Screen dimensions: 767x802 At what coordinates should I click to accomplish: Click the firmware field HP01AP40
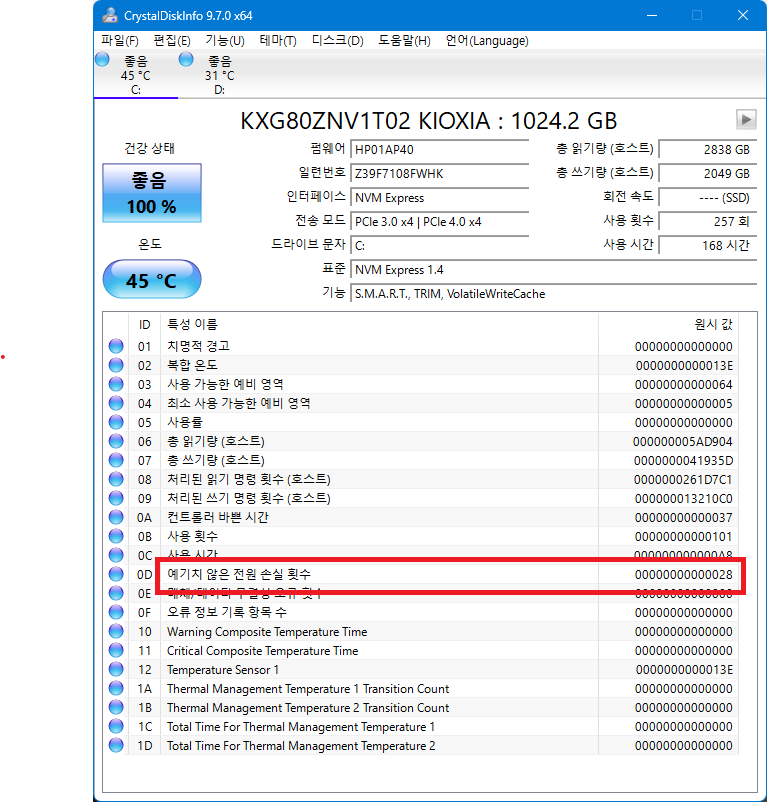(x=440, y=150)
